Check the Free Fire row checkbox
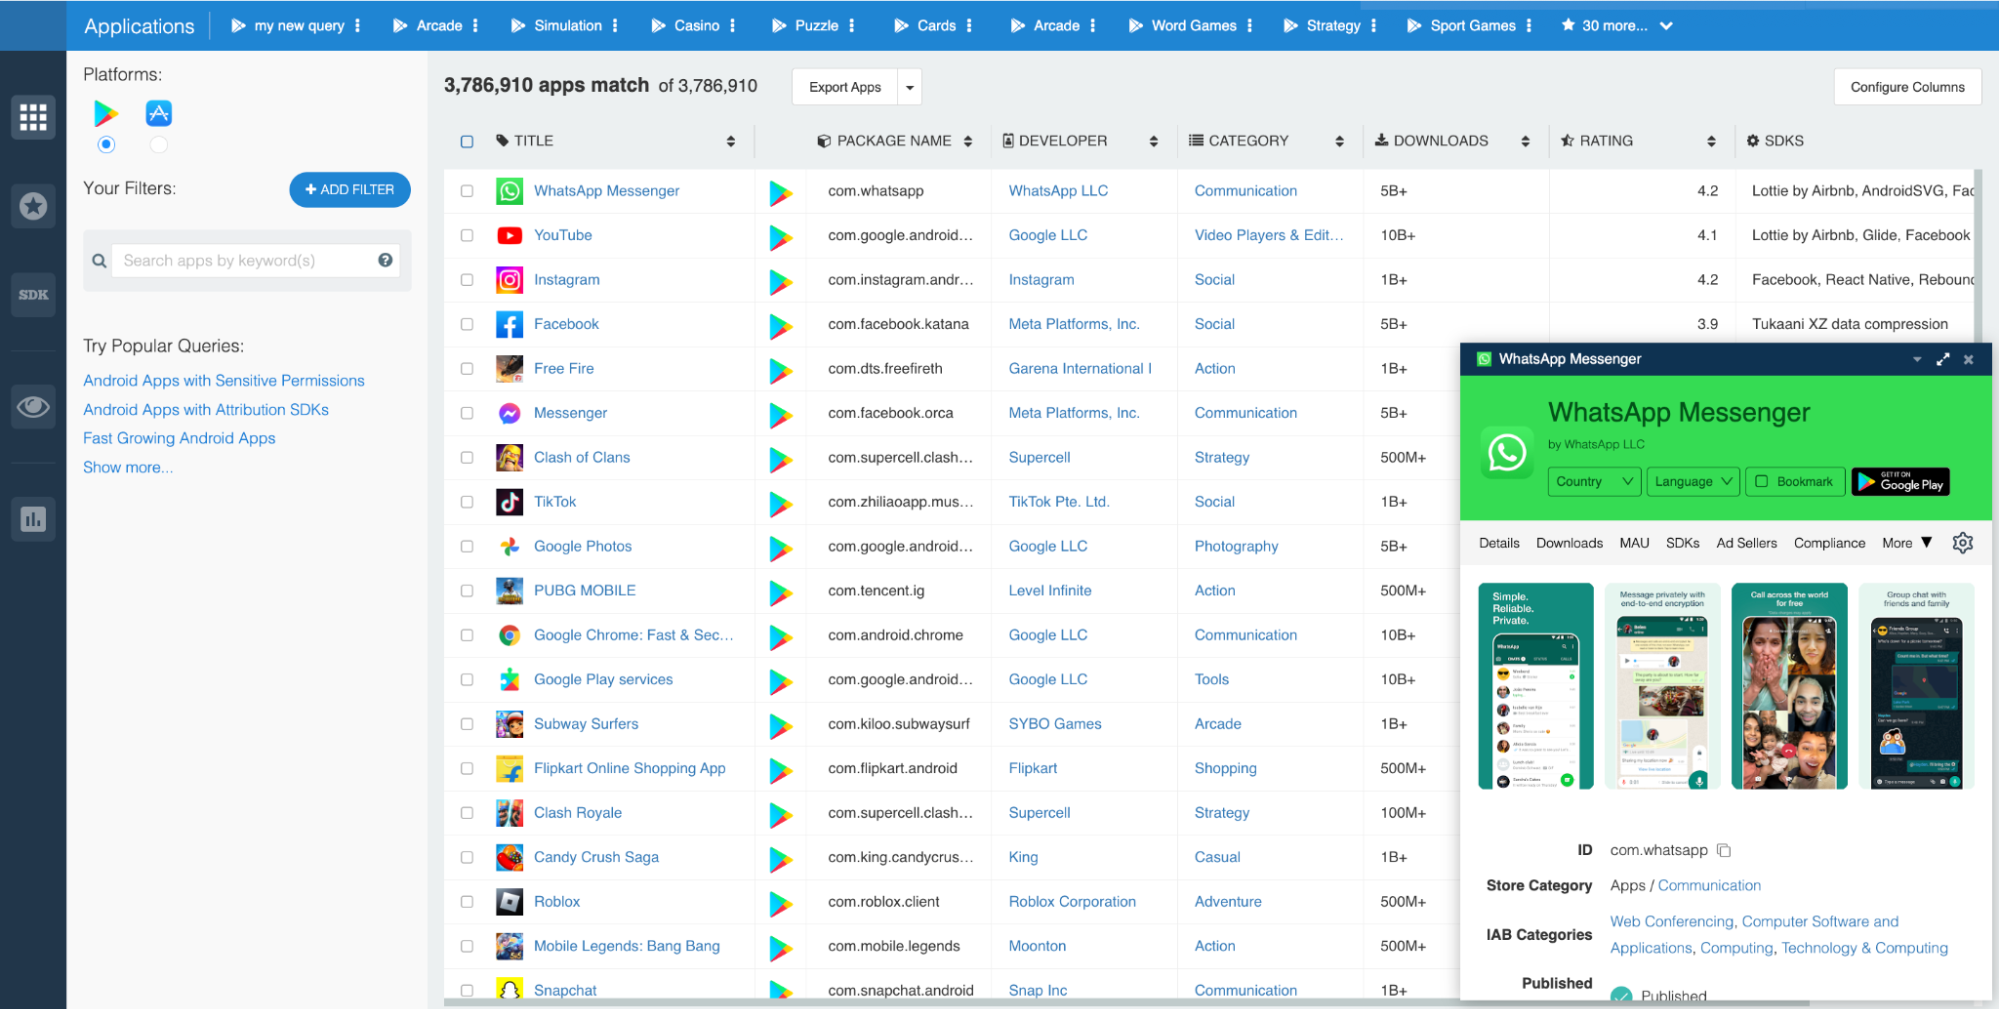This screenshot has height=1010, width=1999. [467, 369]
